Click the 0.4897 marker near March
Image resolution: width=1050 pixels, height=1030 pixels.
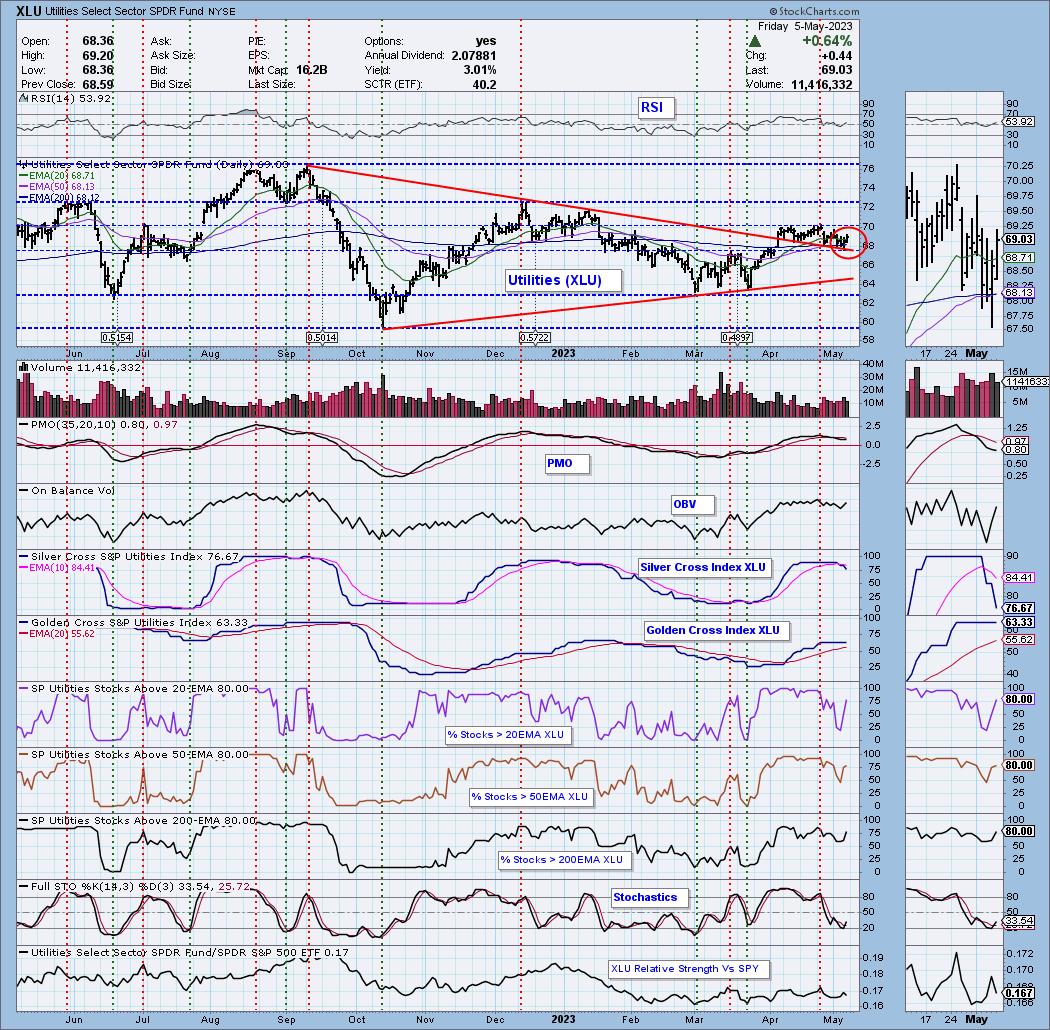pyautogui.click(x=737, y=338)
